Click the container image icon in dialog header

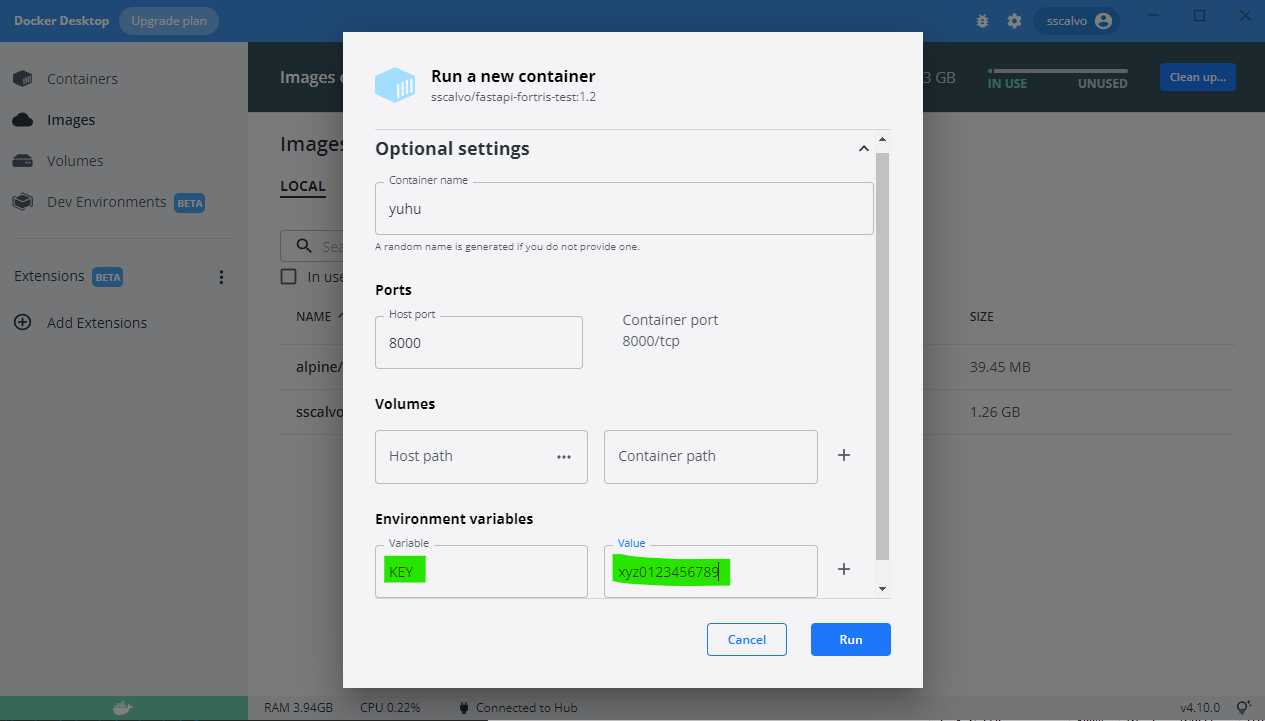pyautogui.click(x=395, y=85)
